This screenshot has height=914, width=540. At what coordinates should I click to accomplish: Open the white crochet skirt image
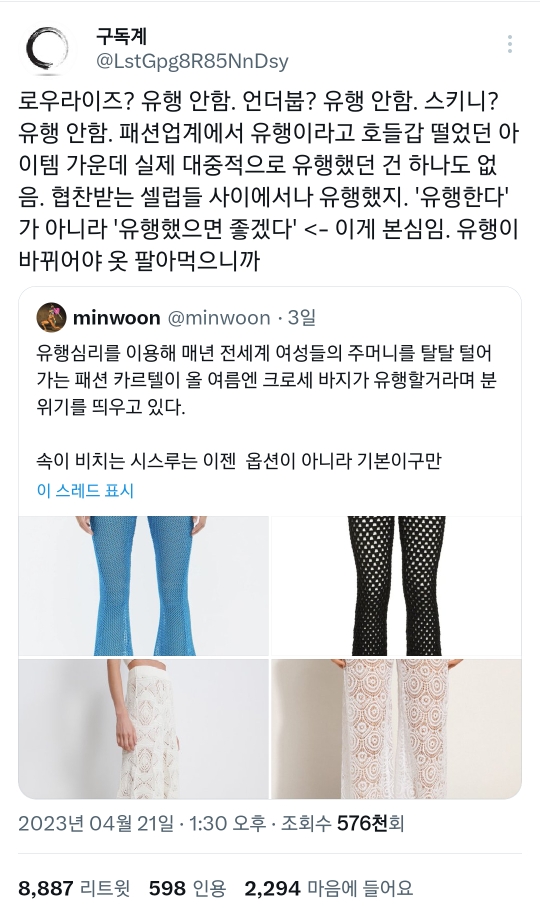[143, 729]
